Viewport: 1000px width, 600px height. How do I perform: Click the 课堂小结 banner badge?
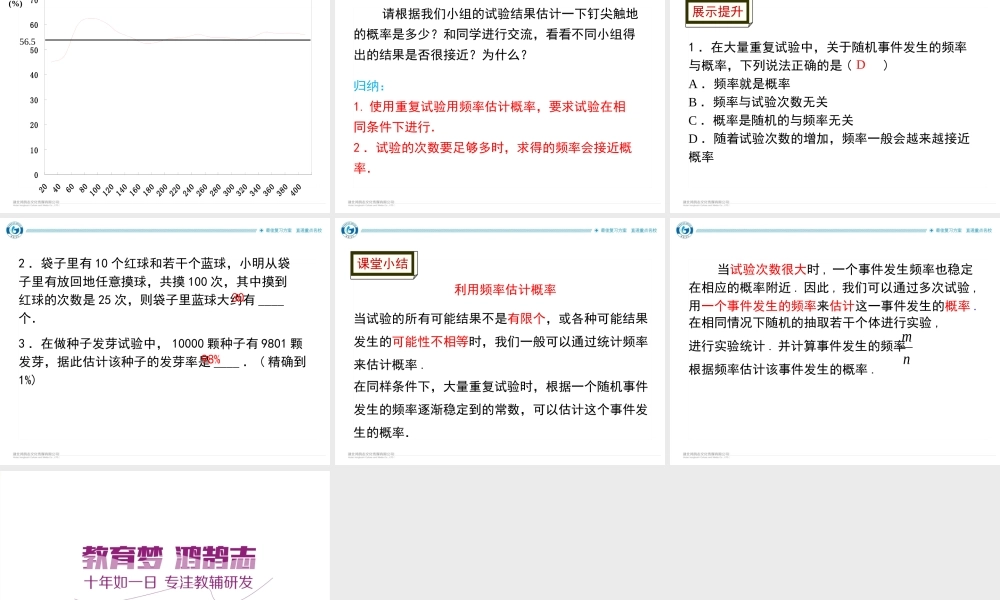[381, 264]
